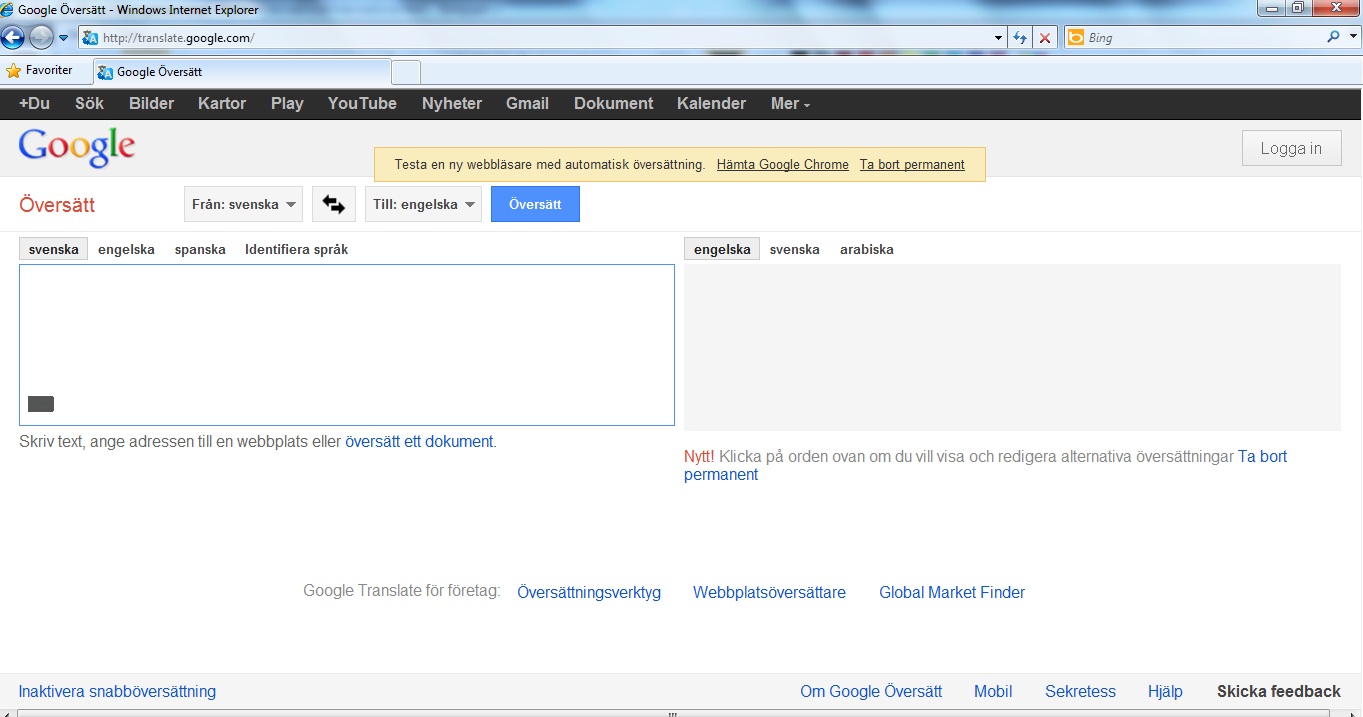
Task: Go to Sök in the Google bar
Action: (x=90, y=103)
